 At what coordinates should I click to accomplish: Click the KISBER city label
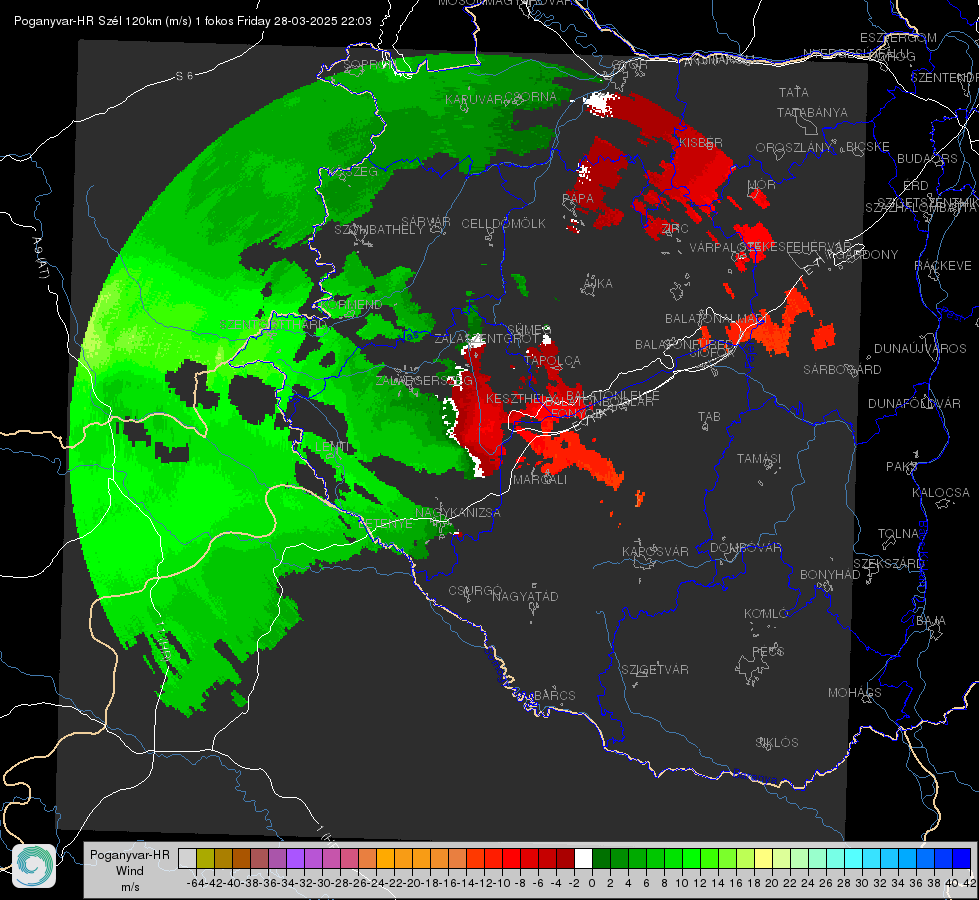click(x=701, y=142)
